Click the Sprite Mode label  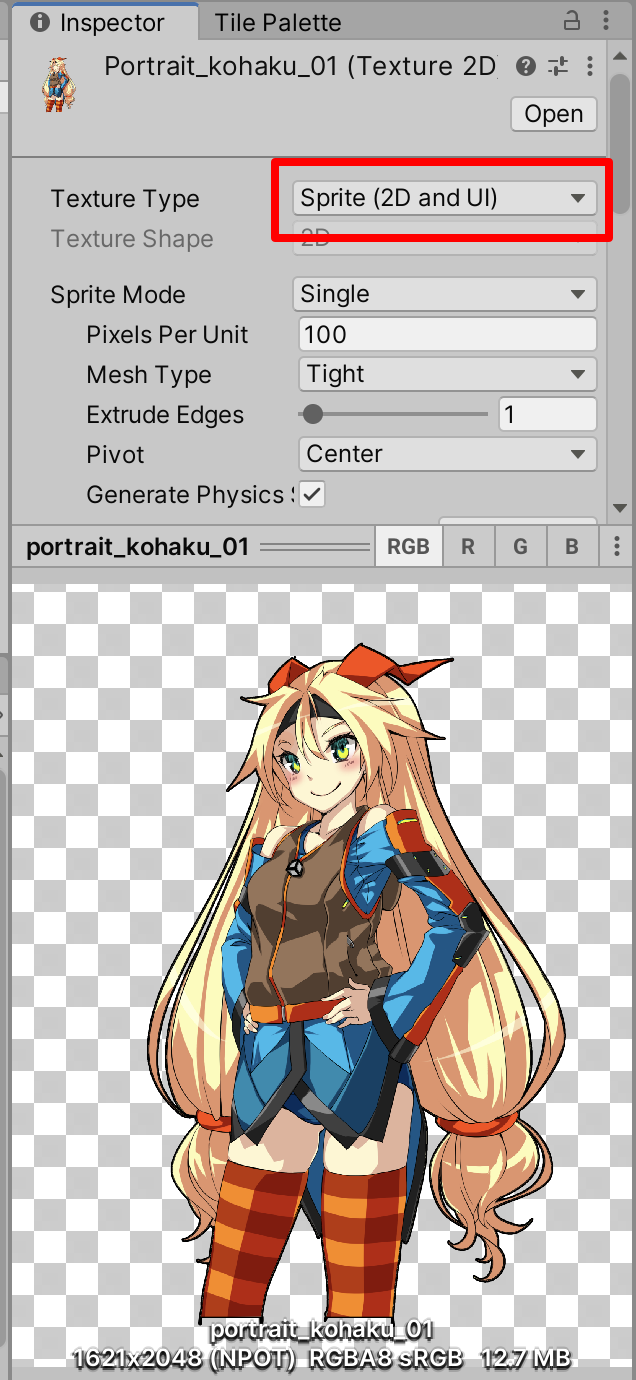pos(118,295)
